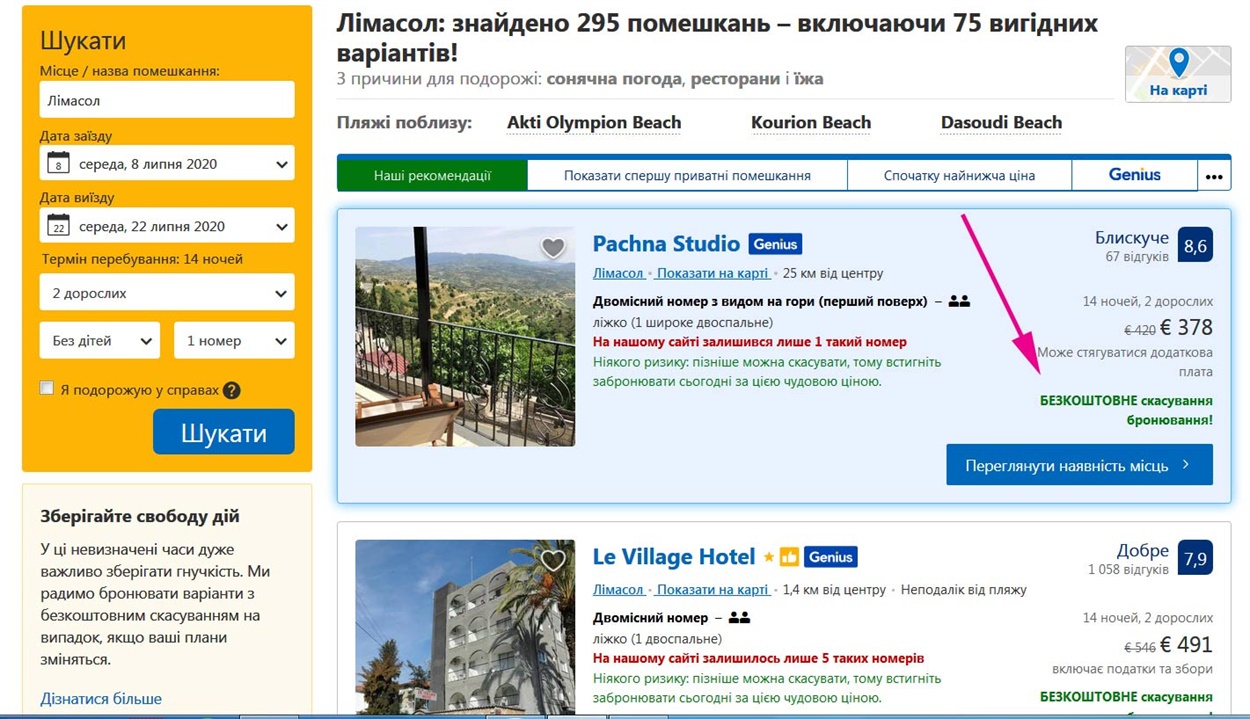Click the '€ 491' price for Le Village Hotel

tap(1187, 645)
